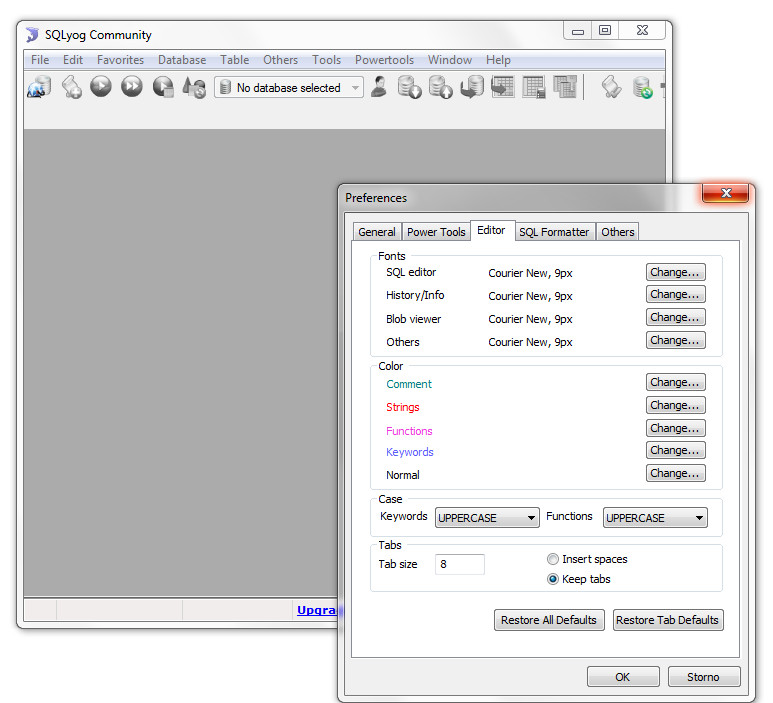The width and height of the screenshot is (773, 703).
Task: Change the Comment color
Action: tap(675, 382)
